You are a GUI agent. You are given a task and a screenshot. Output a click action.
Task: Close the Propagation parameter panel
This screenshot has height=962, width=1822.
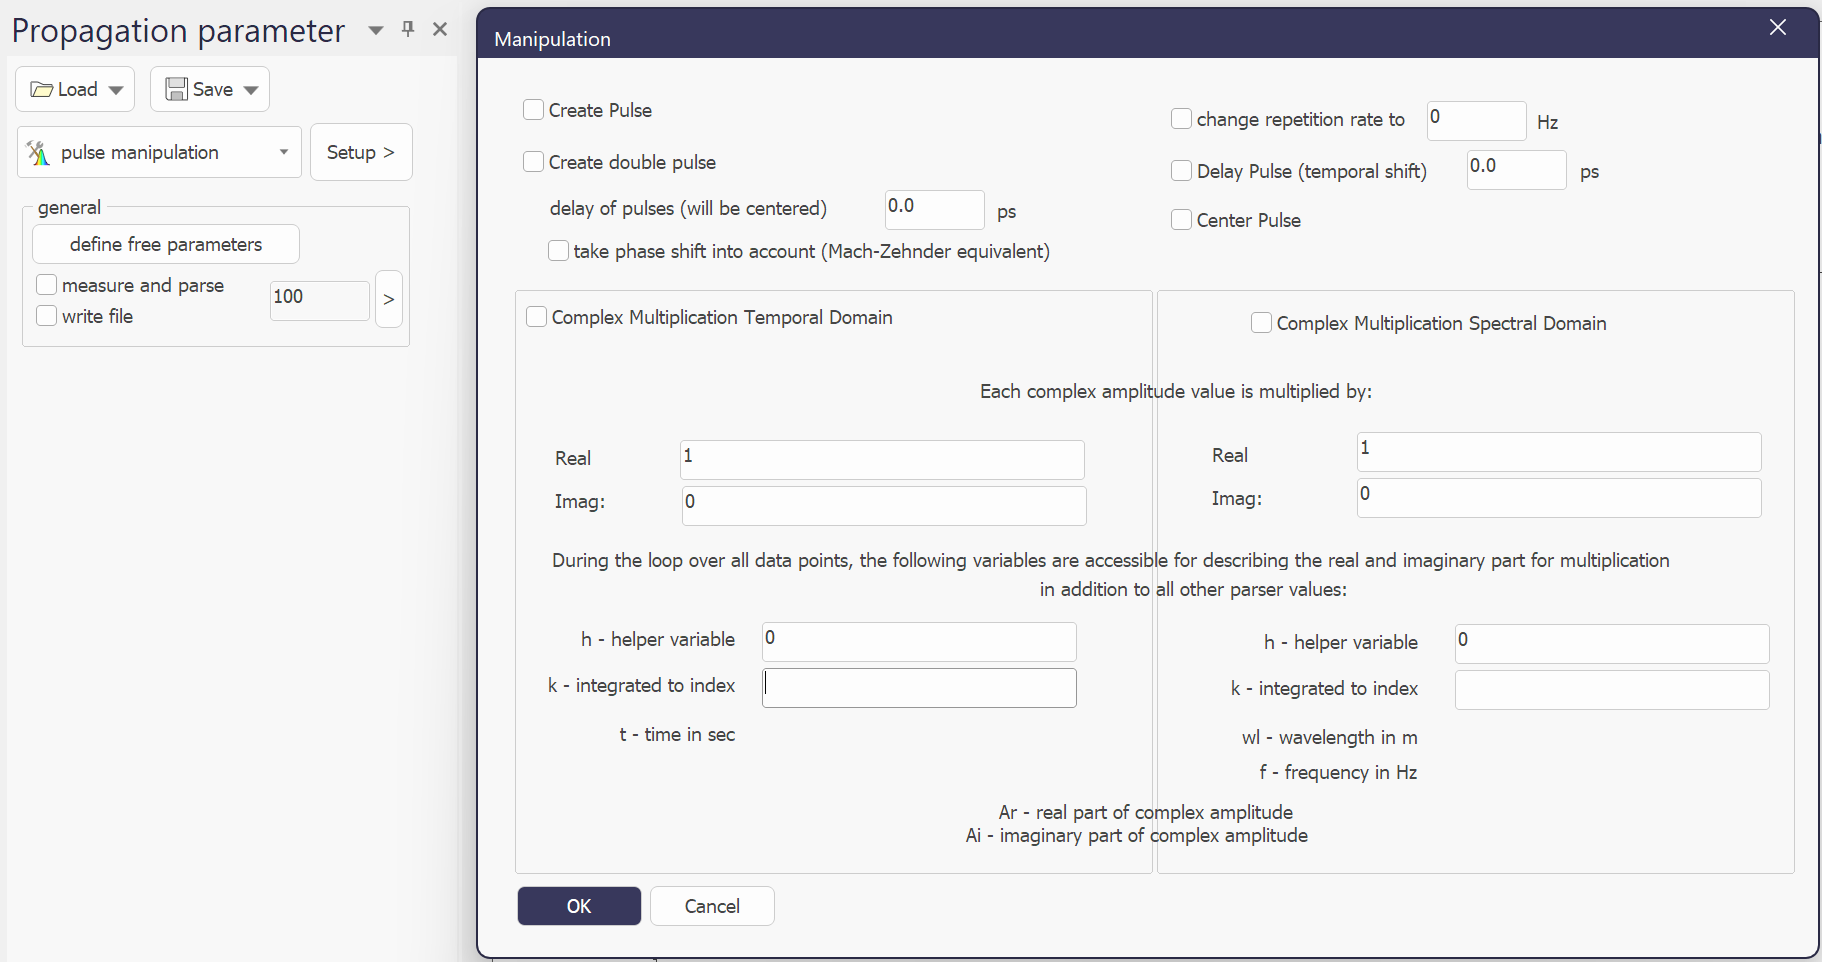coord(440,29)
